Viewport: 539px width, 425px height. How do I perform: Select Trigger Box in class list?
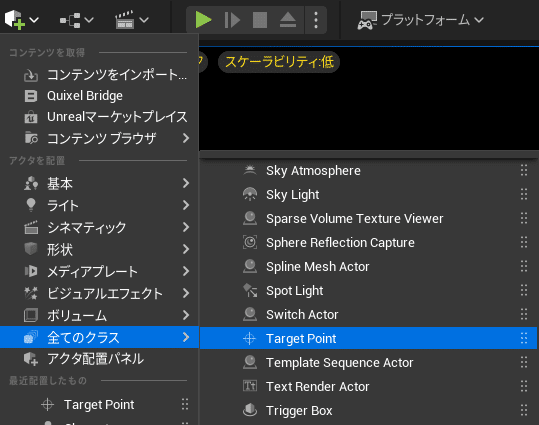(x=368, y=411)
